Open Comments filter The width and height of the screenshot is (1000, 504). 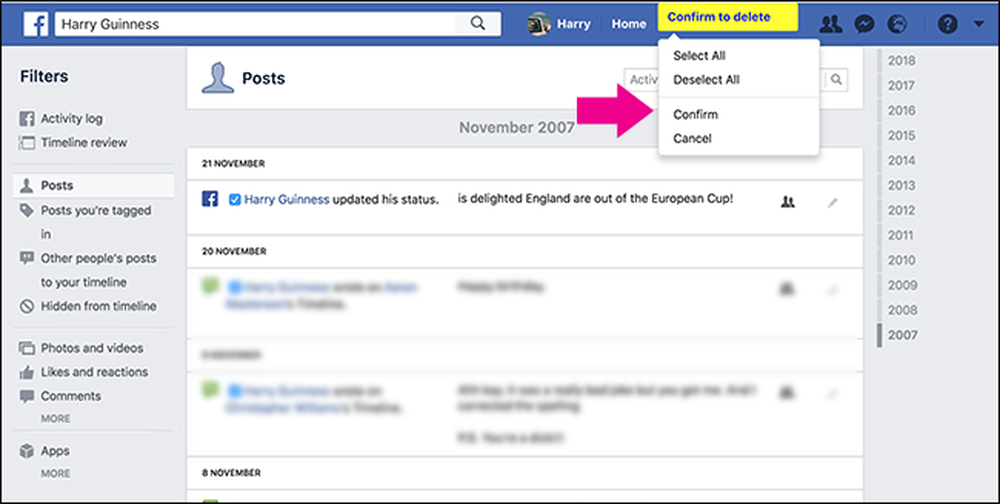[60, 396]
